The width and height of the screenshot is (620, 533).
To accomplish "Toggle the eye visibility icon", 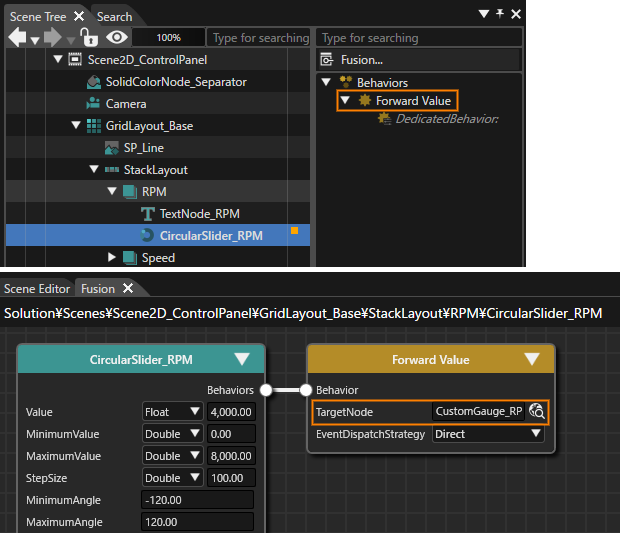I will (117, 38).
